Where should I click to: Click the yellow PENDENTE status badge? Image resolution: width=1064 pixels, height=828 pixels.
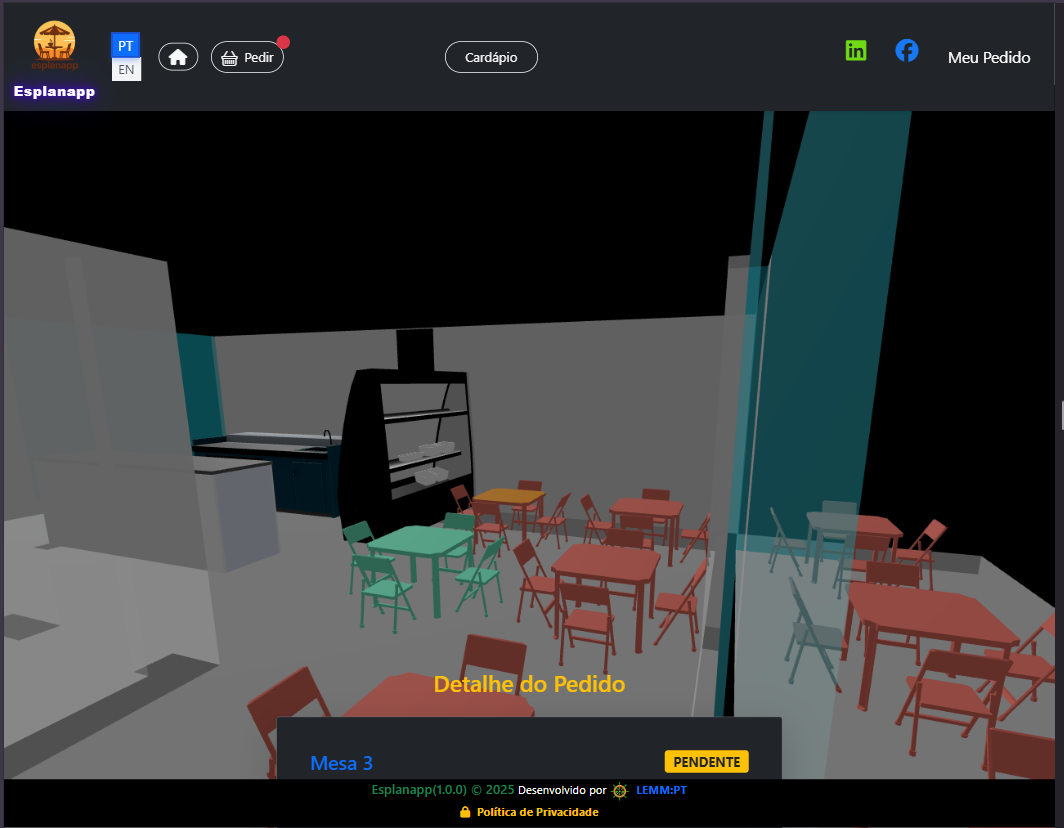(706, 762)
